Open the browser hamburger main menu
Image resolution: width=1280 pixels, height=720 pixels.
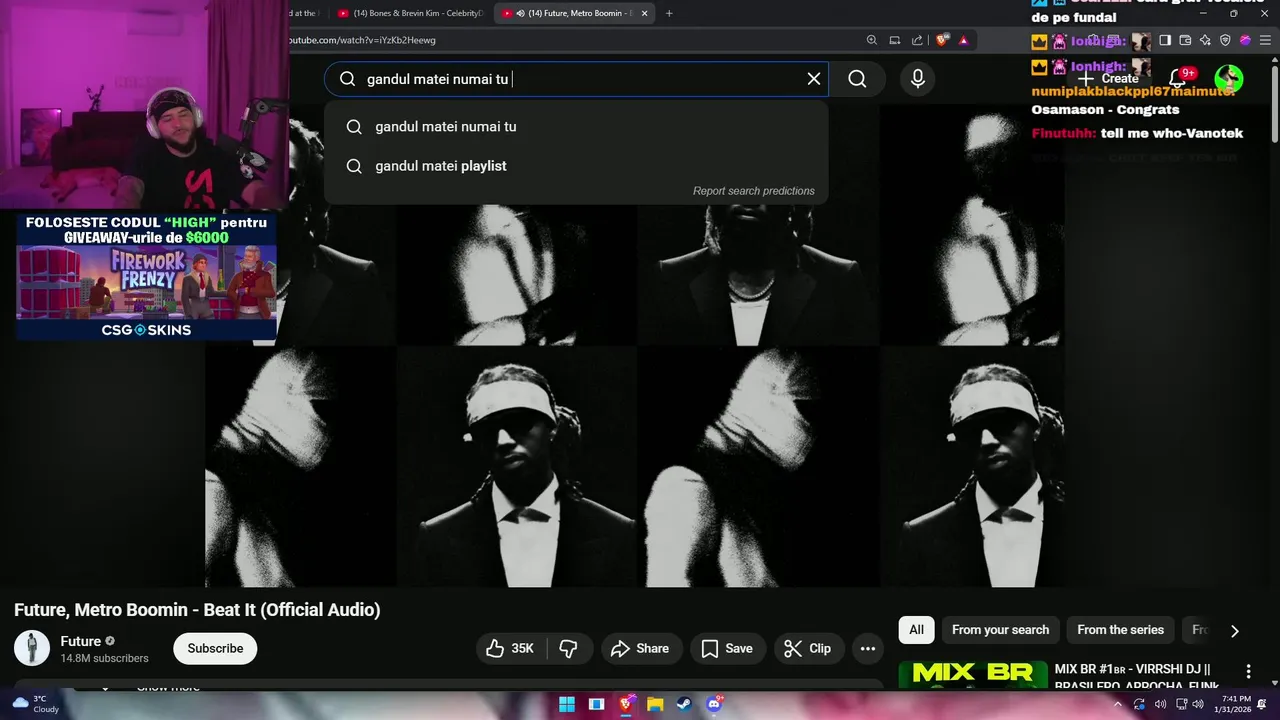1265,40
